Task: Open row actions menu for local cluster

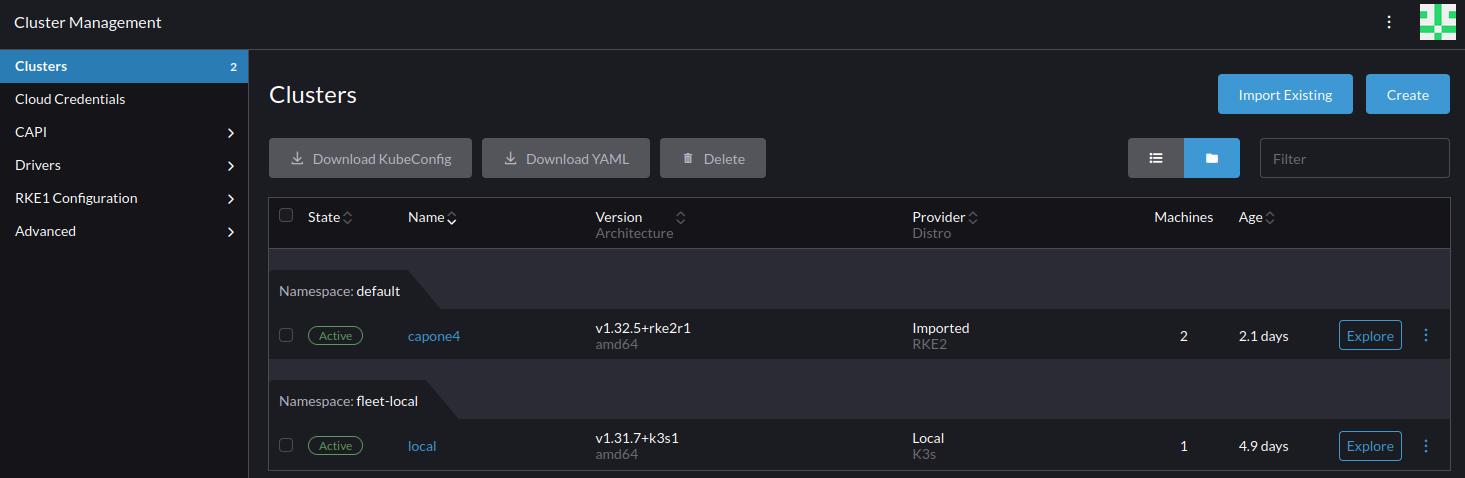Action: click(1426, 445)
